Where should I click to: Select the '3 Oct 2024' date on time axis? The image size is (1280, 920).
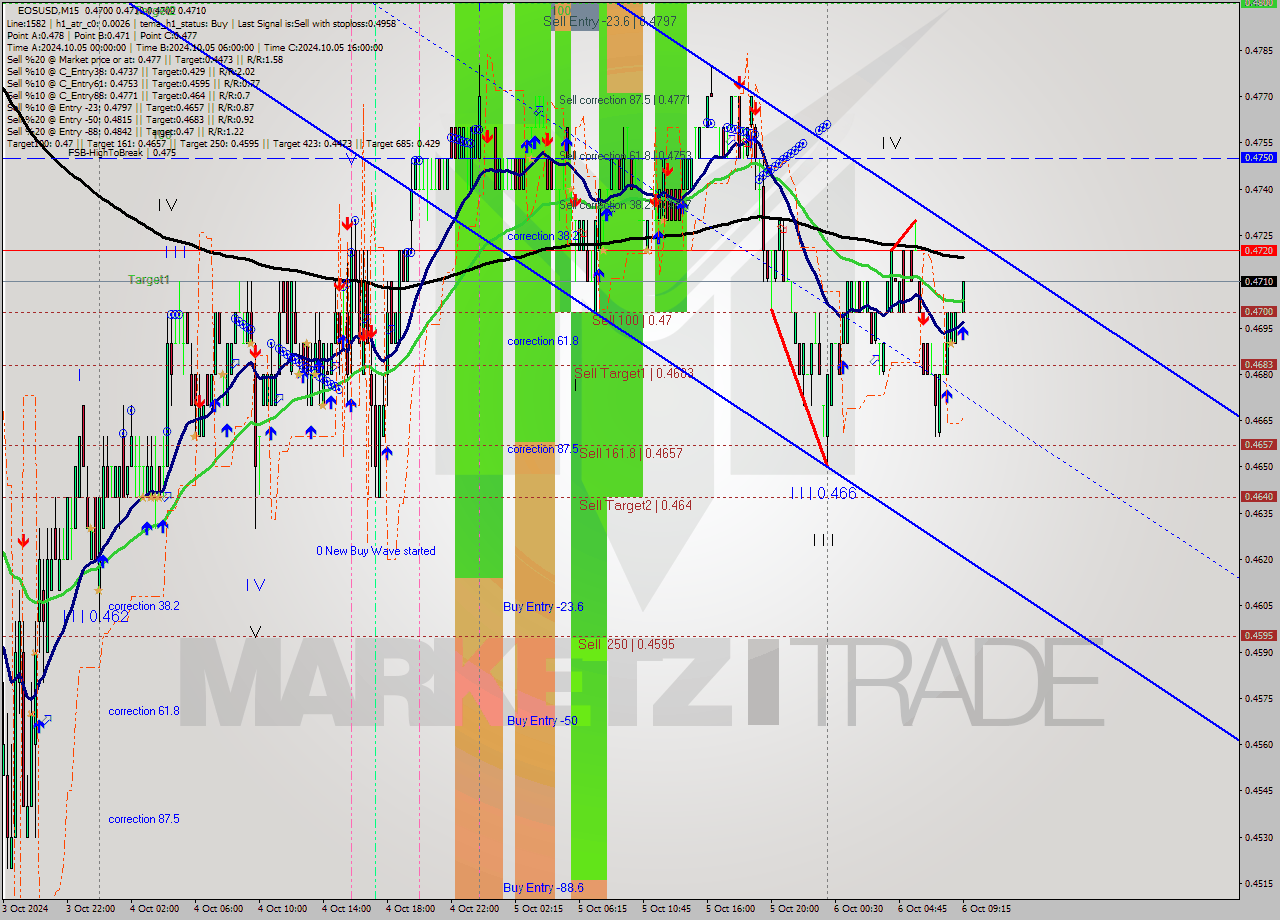pyautogui.click(x=27, y=909)
